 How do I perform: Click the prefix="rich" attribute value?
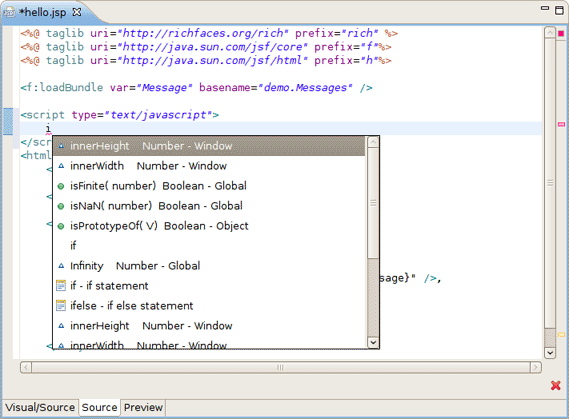360,33
